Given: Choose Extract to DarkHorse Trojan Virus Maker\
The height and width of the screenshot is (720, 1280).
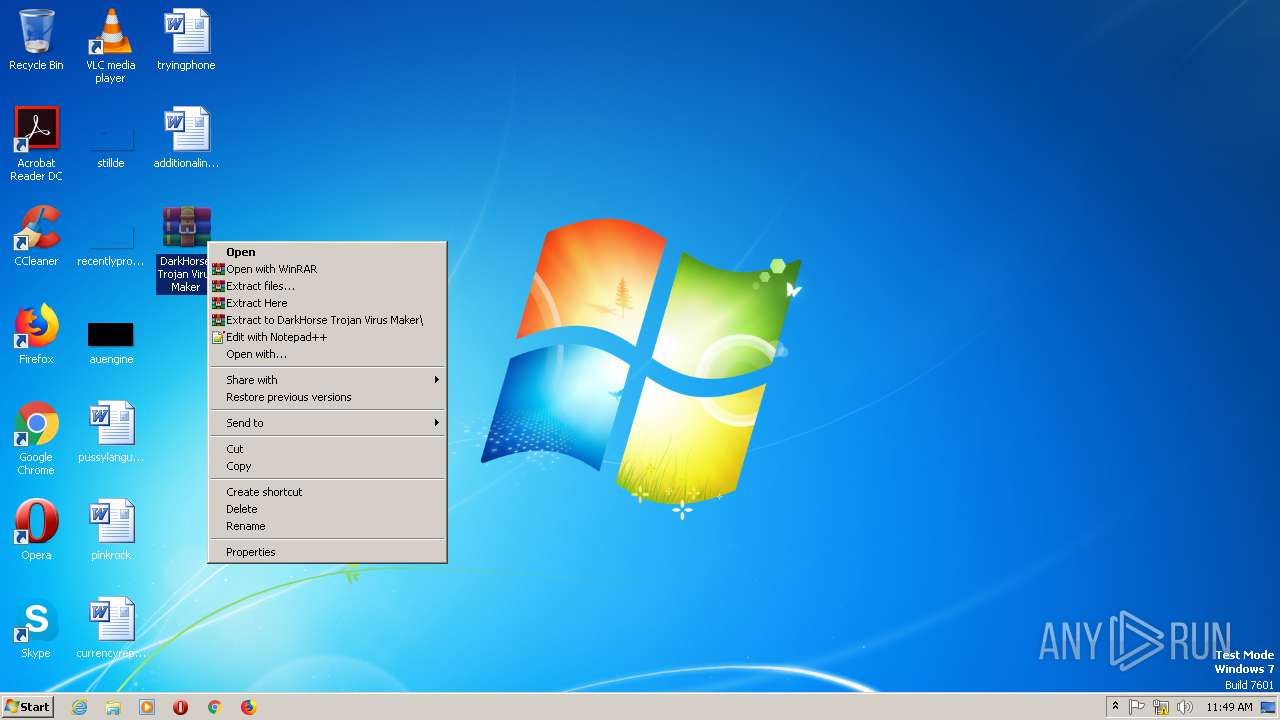Looking at the screenshot, I should tap(327, 320).
